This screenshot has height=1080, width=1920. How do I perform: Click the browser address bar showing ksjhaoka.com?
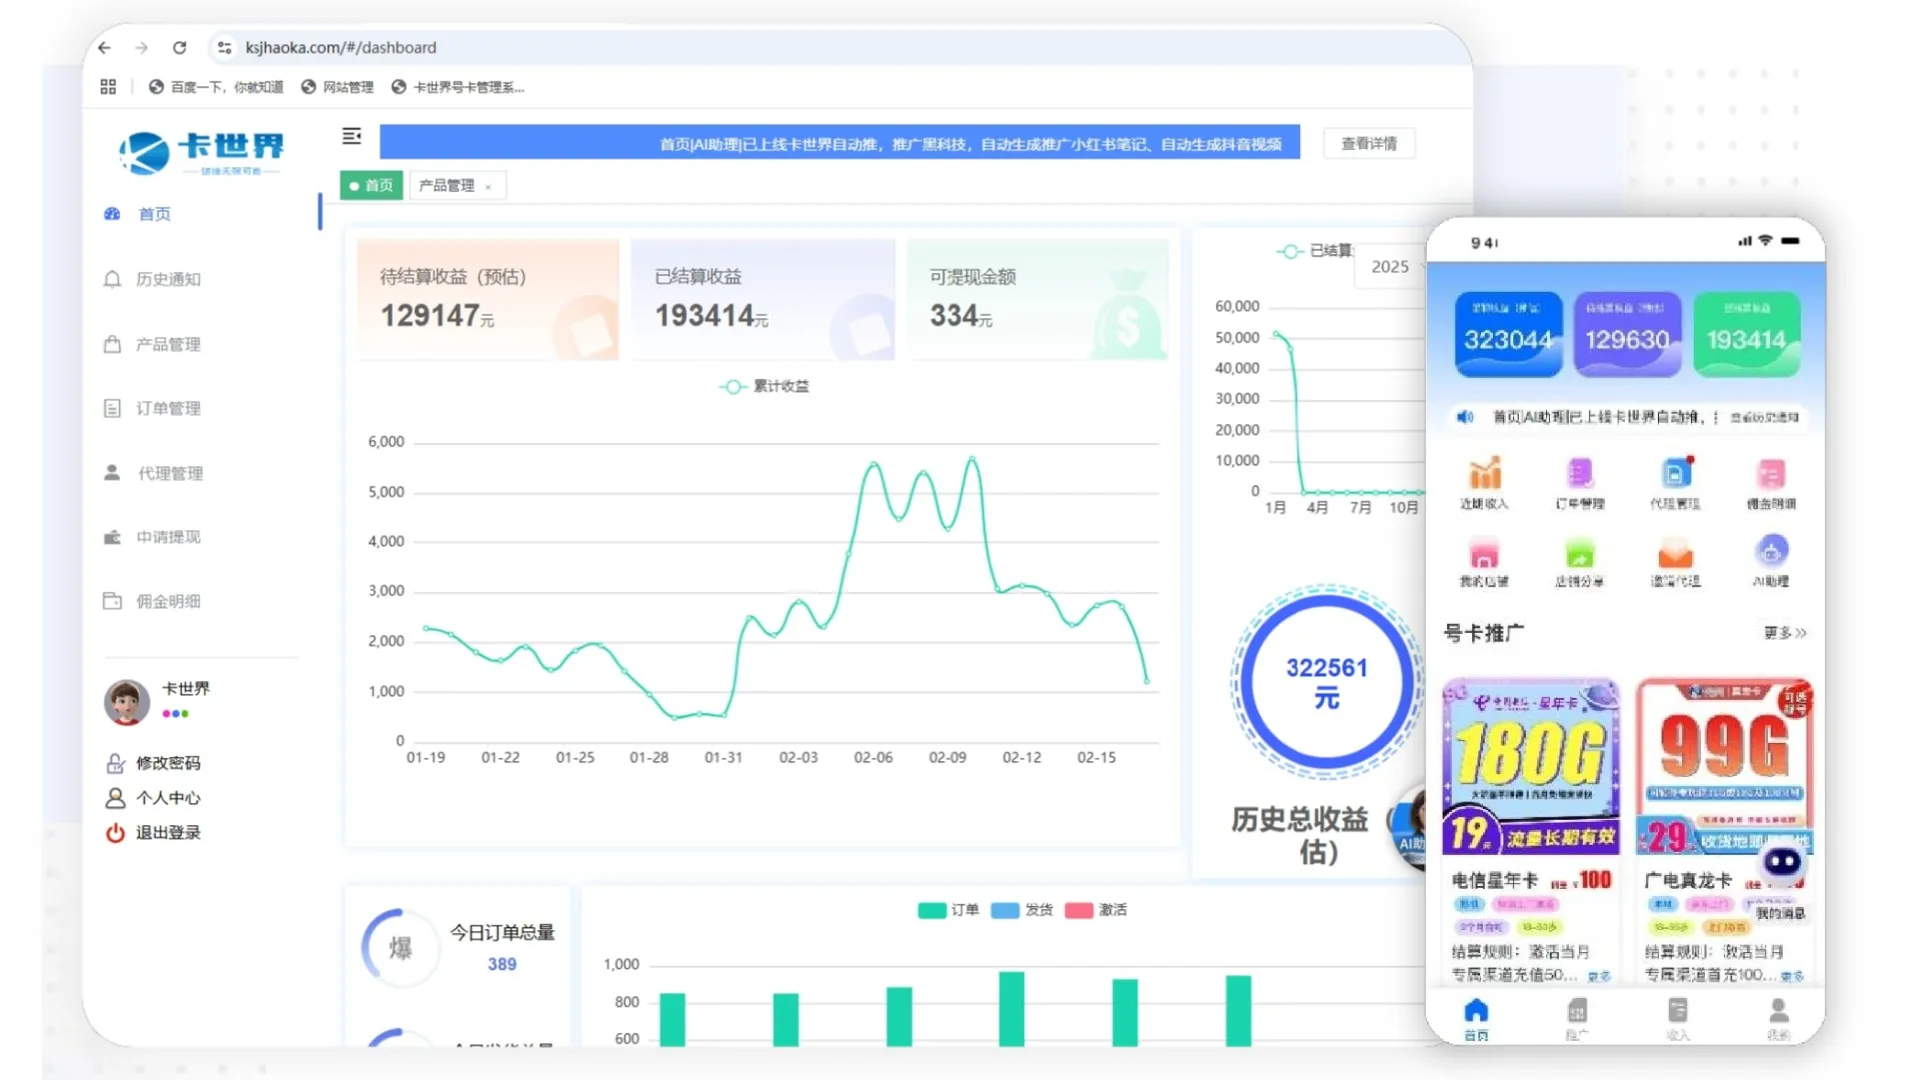pos(340,47)
